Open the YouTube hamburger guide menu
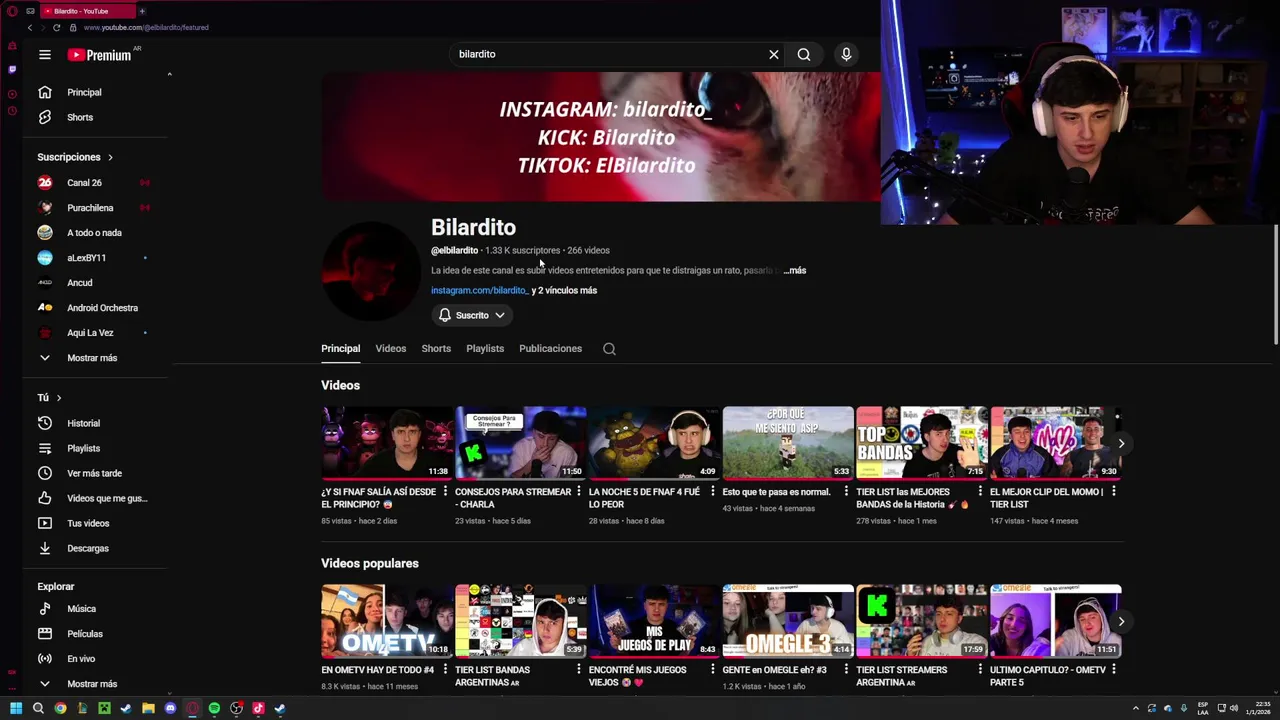 [44, 55]
